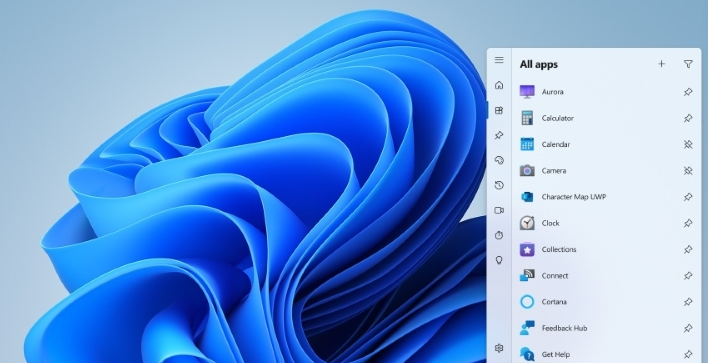
Task: Pin the Feedback Hub app
Action: tap(688, 328)
